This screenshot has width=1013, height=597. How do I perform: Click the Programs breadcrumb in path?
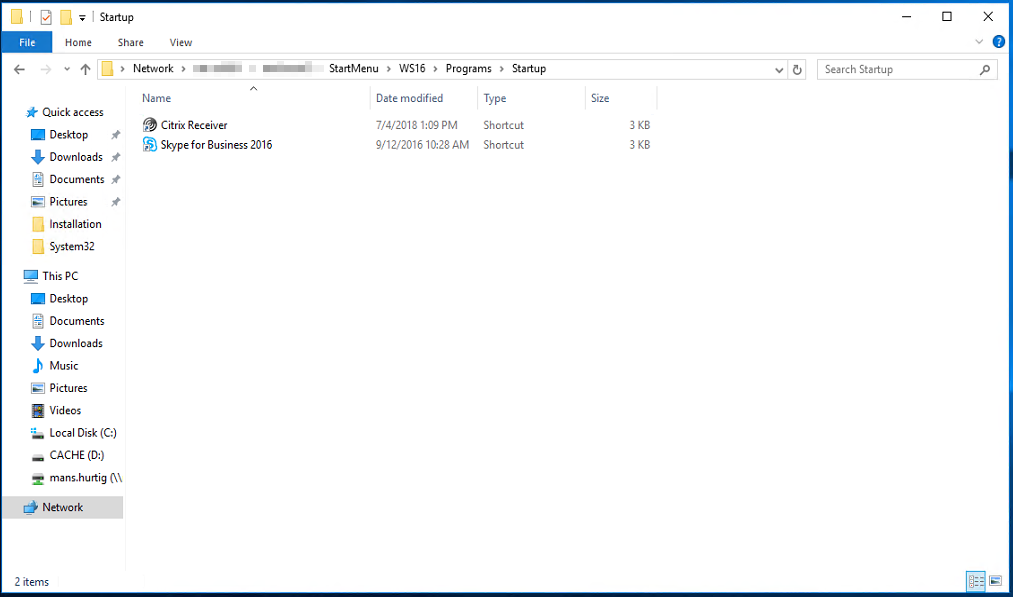468,69
